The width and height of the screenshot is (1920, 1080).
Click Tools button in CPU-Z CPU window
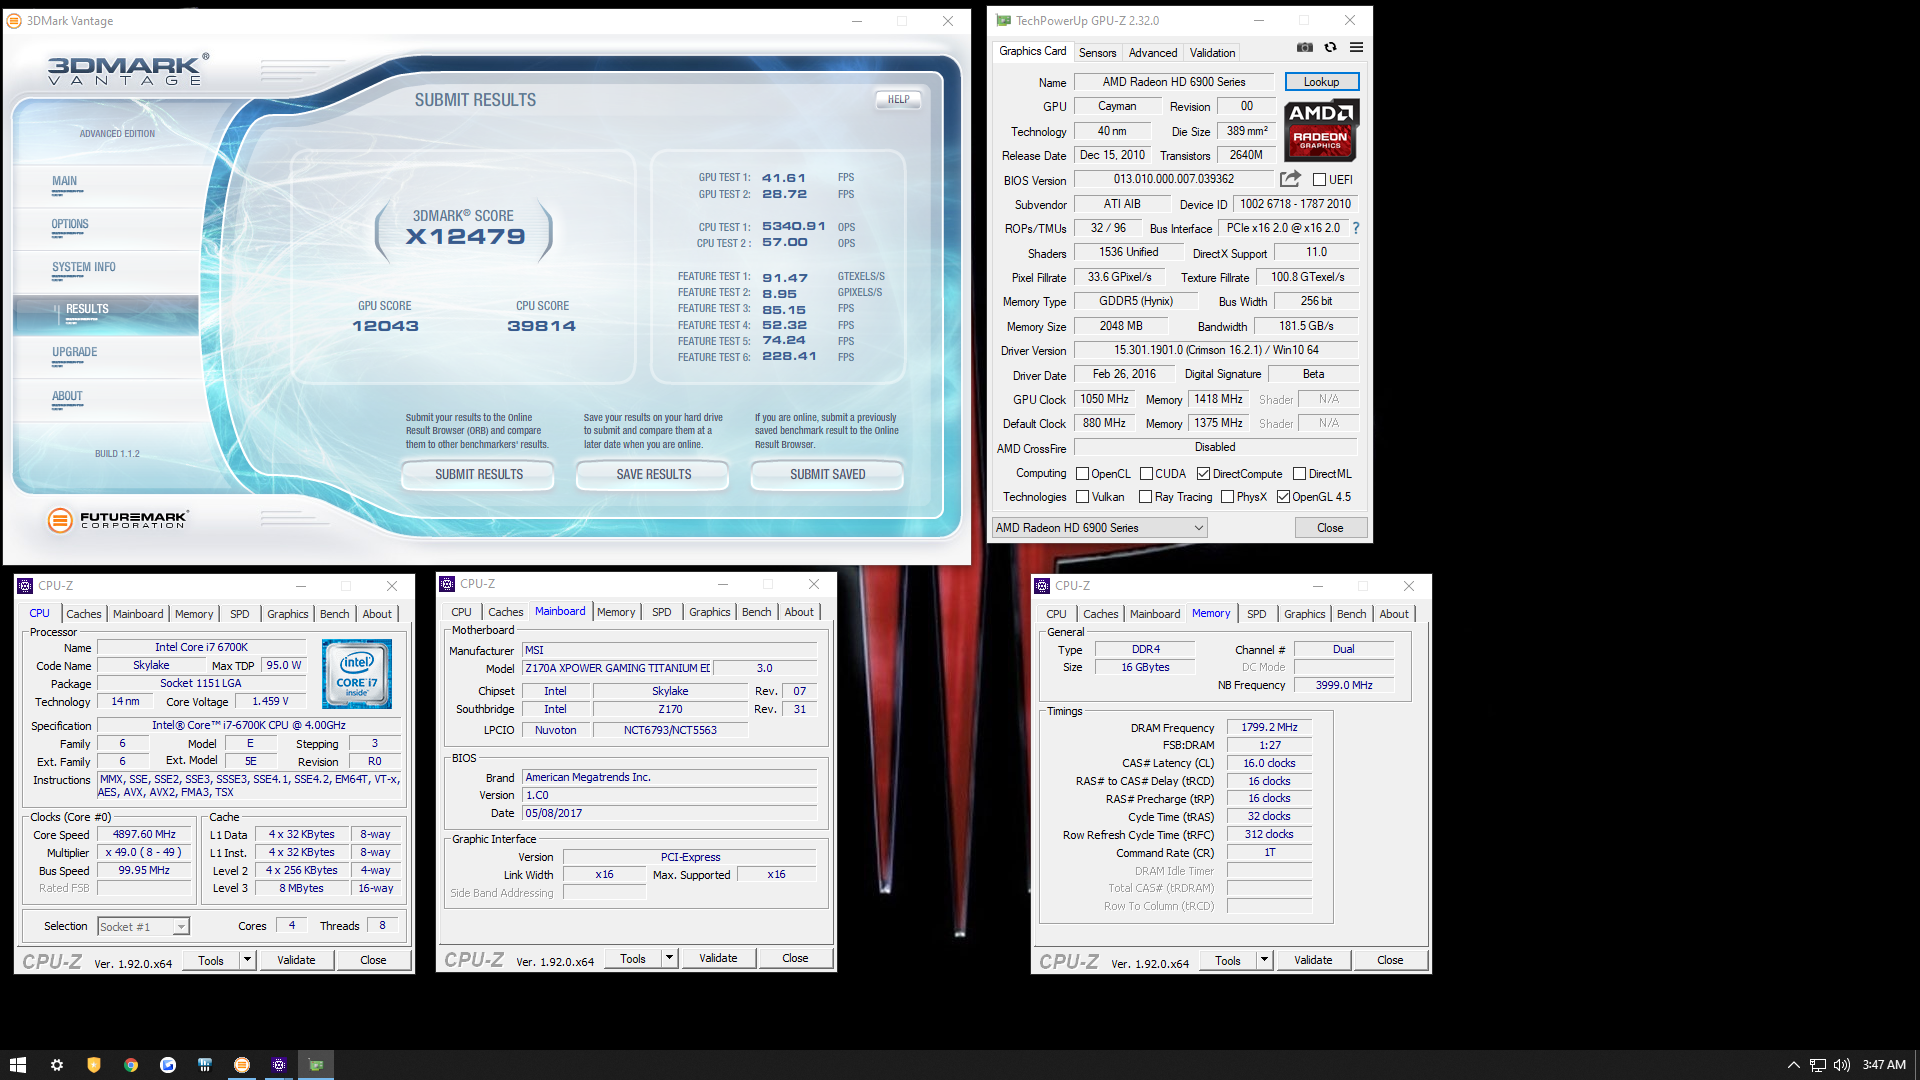(x=211, y=960)
